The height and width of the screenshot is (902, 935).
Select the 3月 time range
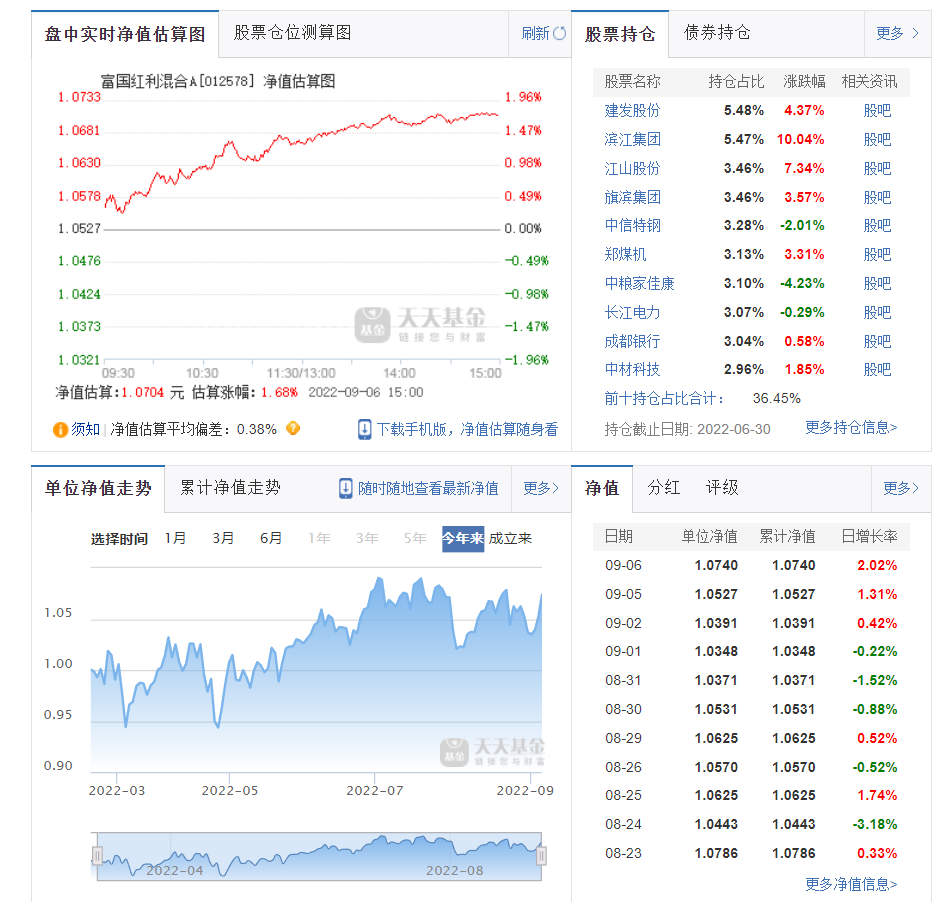tap(223, 538)
